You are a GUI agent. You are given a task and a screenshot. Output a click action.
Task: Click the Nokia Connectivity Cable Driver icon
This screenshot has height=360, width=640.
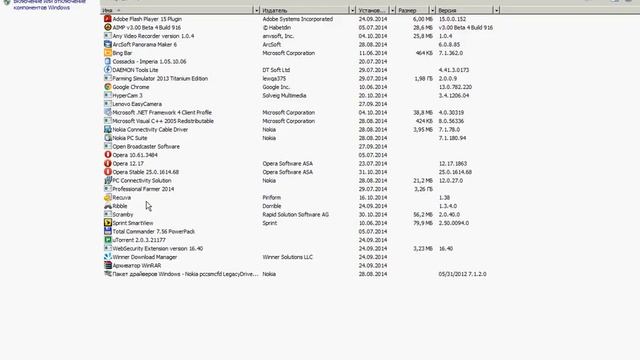click(x=108, y=129)
